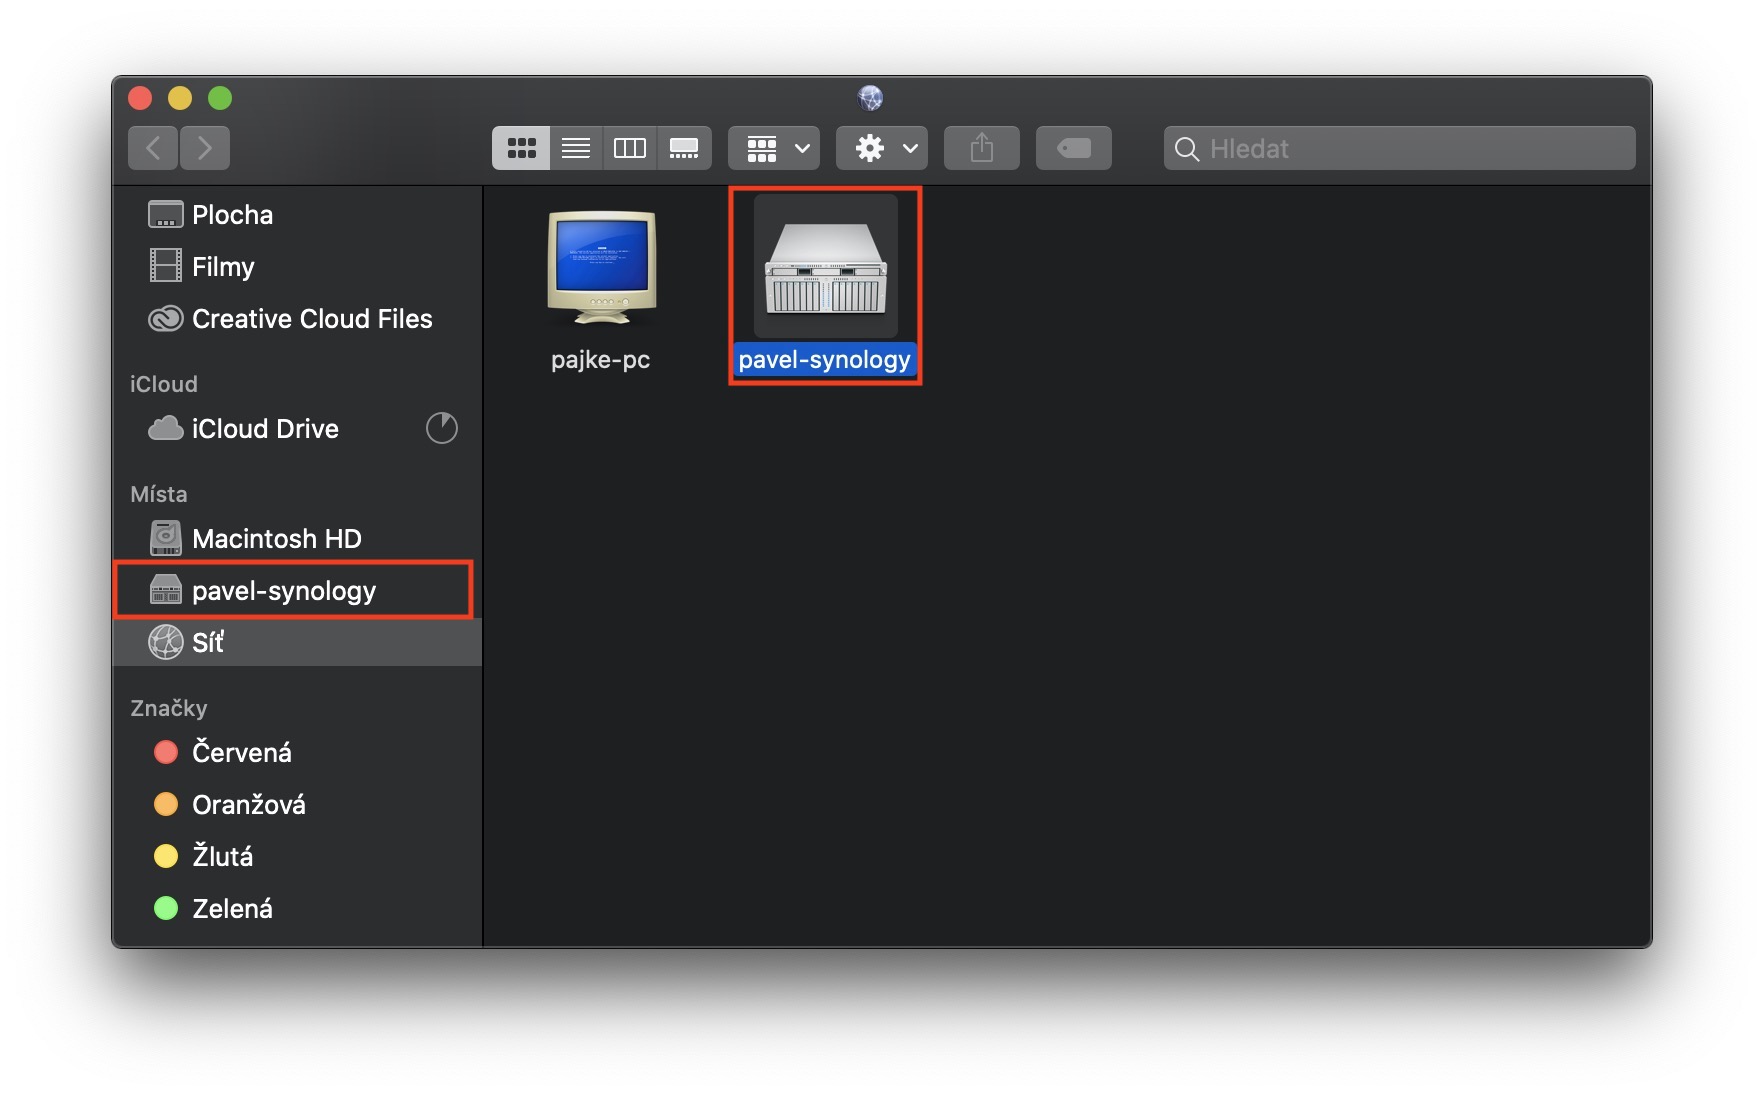This screenshot has height=1096, width=1764.
Task: Click the forward navigation arrow
Action: point(205,147)
